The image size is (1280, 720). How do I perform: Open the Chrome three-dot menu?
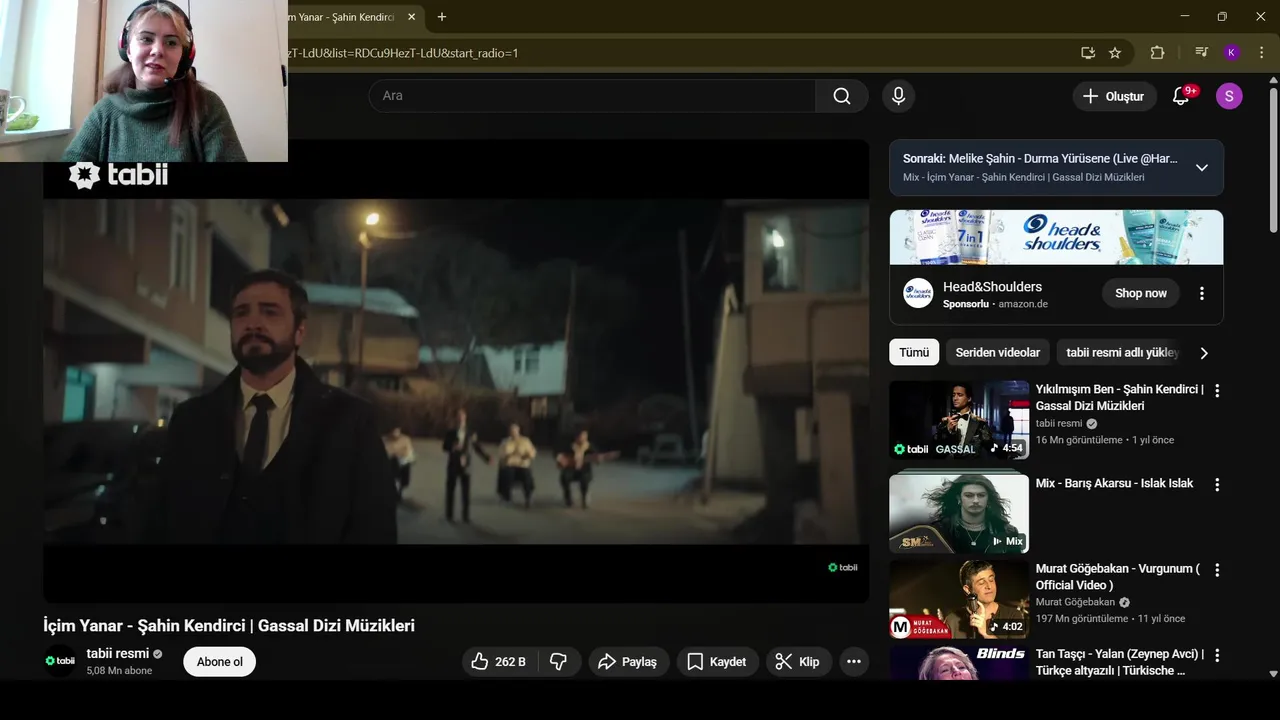(1260, 53)
